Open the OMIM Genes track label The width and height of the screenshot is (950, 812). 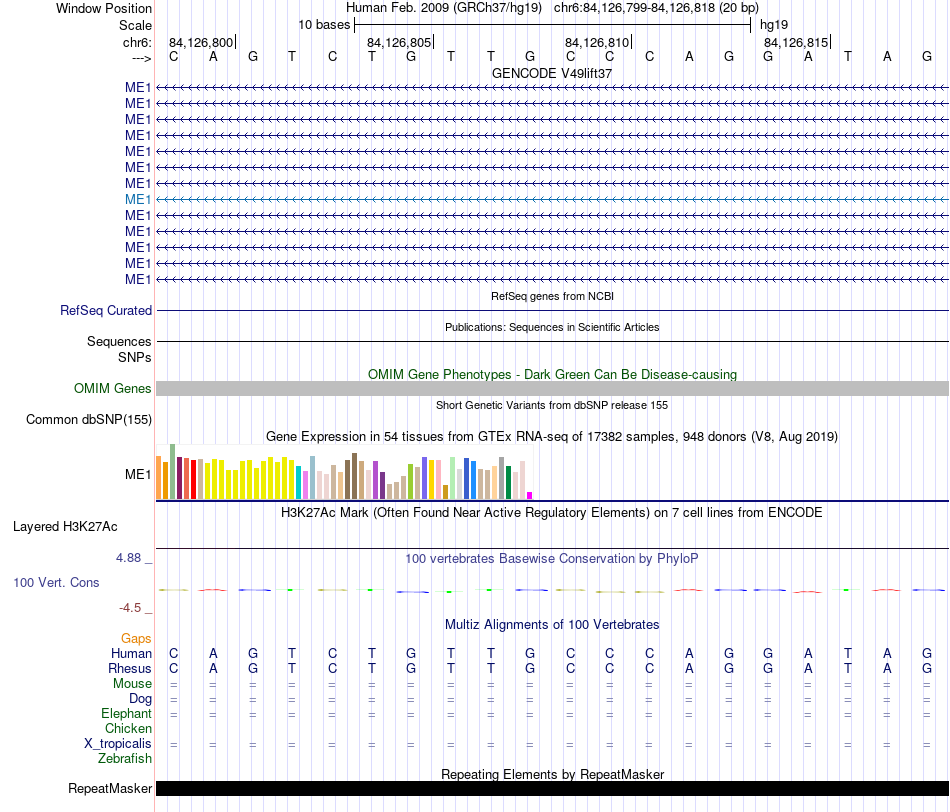coord(112,388)
